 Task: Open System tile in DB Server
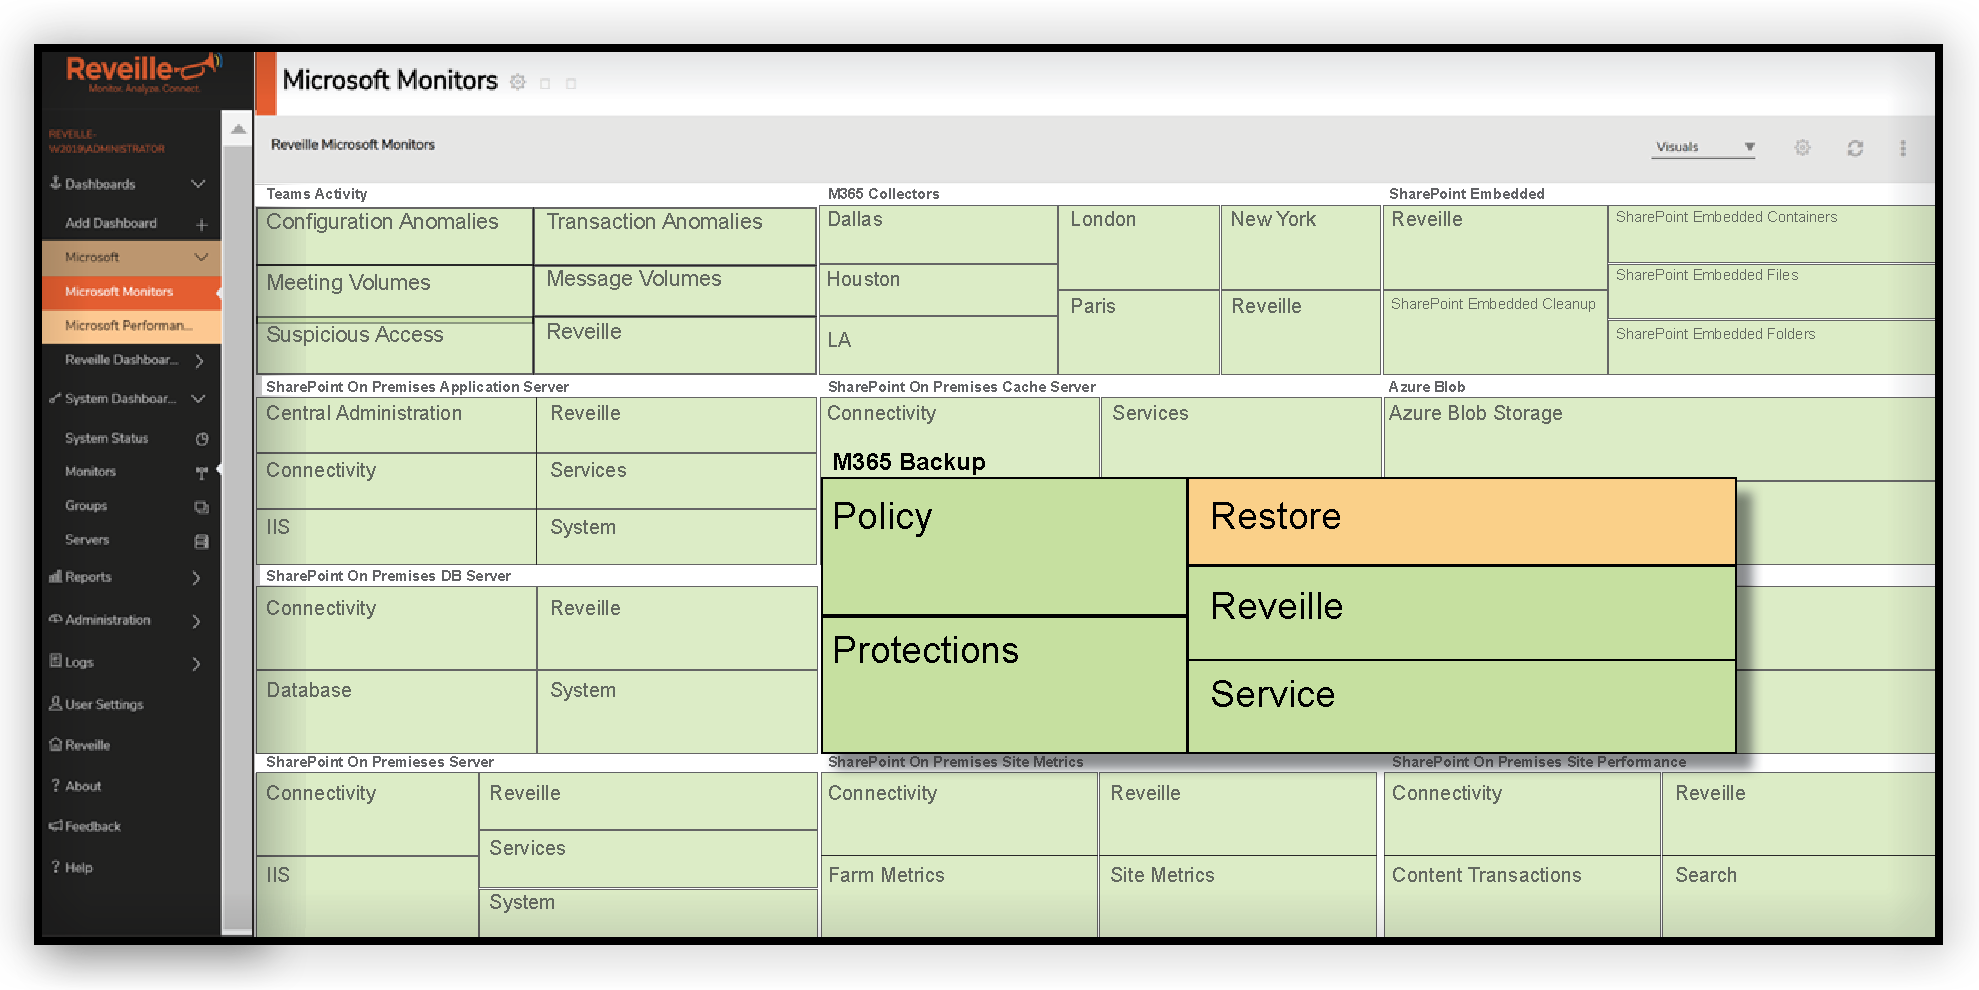(677, 712)
